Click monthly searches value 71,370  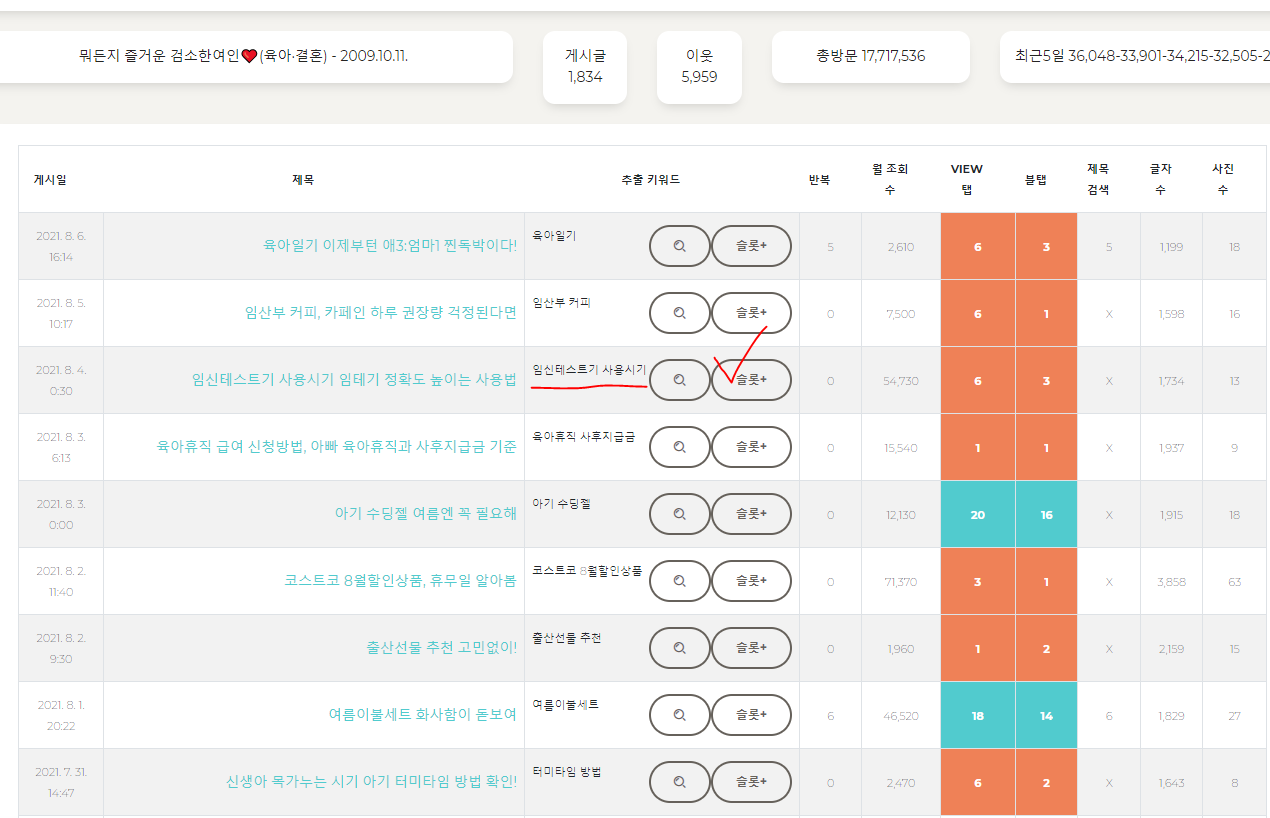[901, 582]
